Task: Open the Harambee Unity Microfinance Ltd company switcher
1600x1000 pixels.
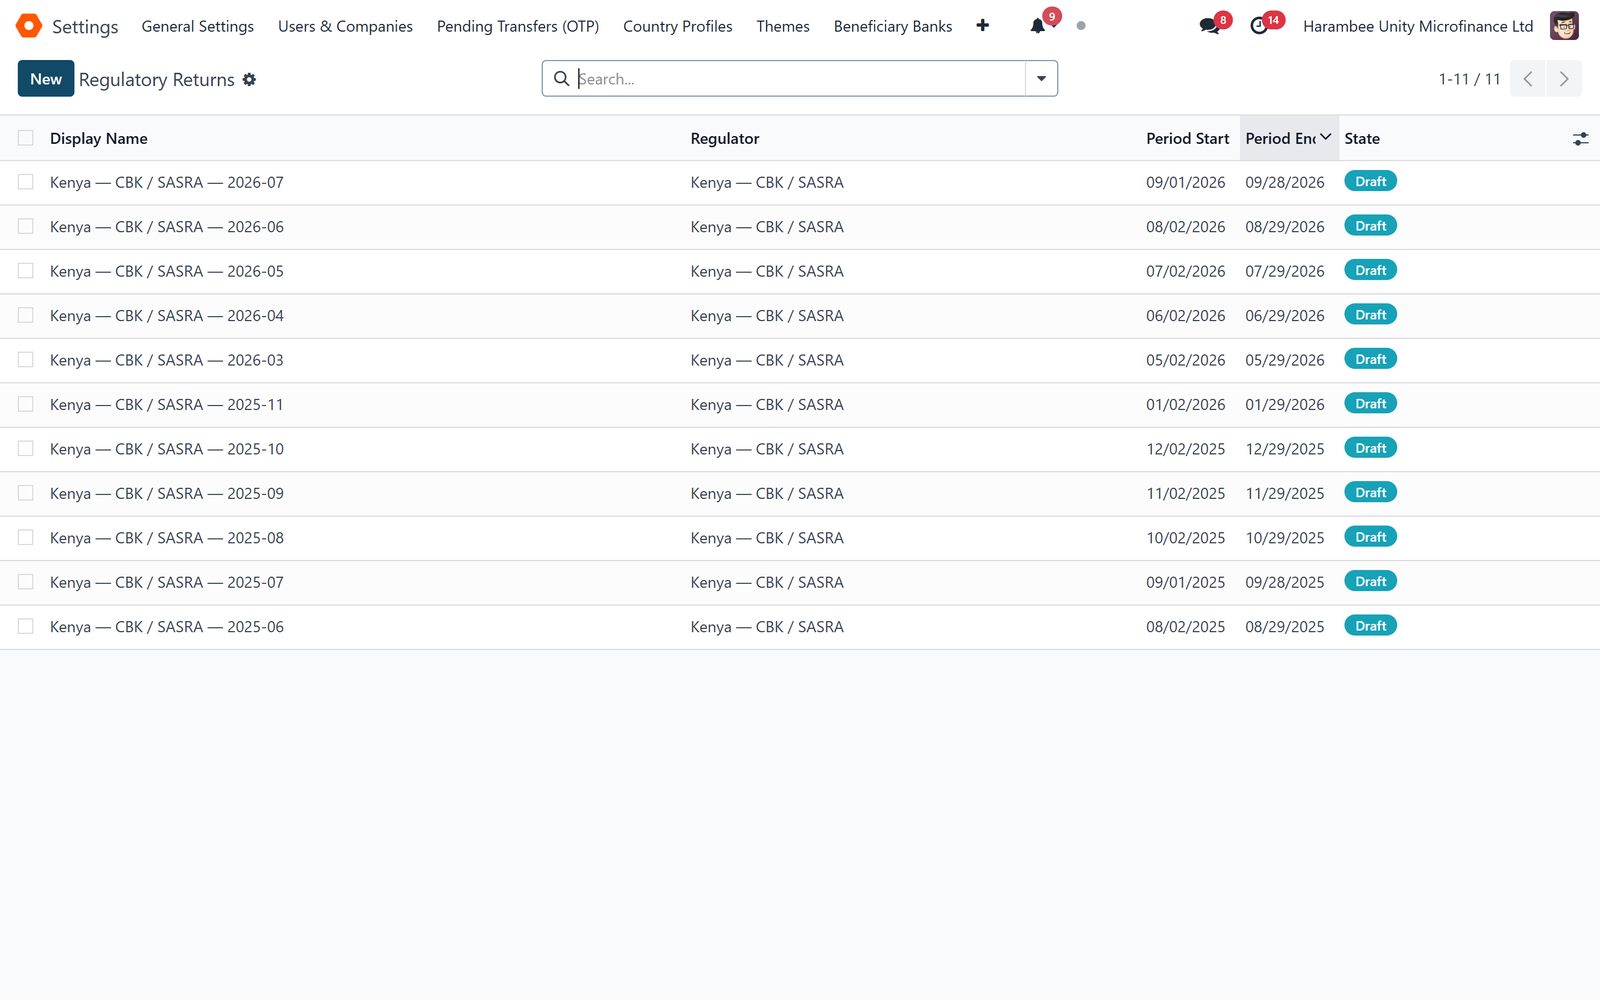Action: click(1418, 26)
